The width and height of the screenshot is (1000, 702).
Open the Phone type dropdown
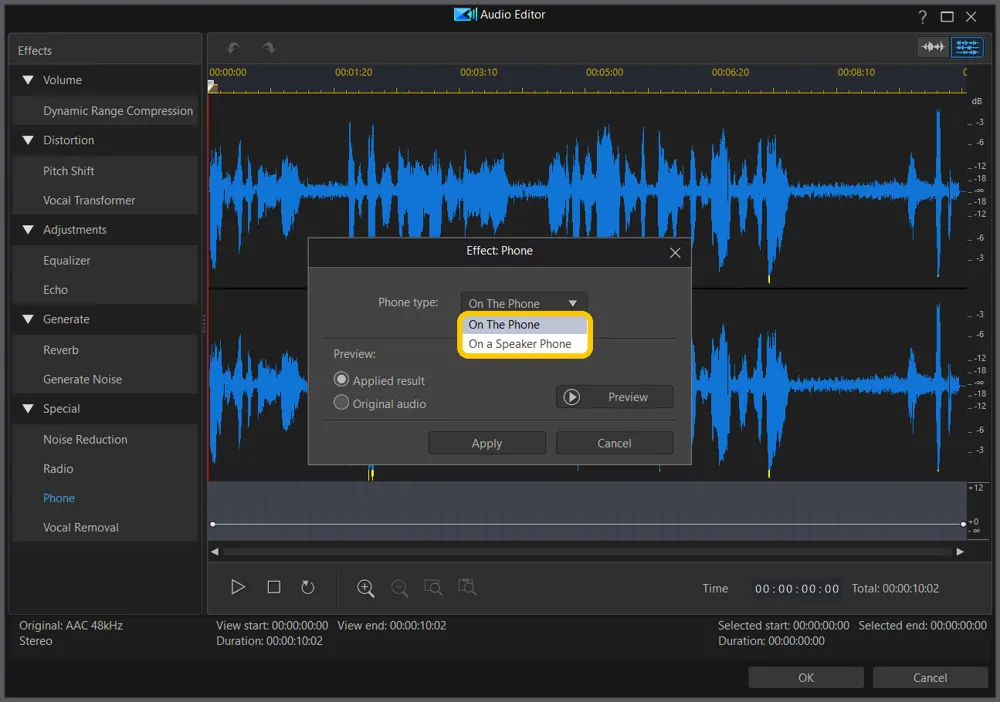524,303
